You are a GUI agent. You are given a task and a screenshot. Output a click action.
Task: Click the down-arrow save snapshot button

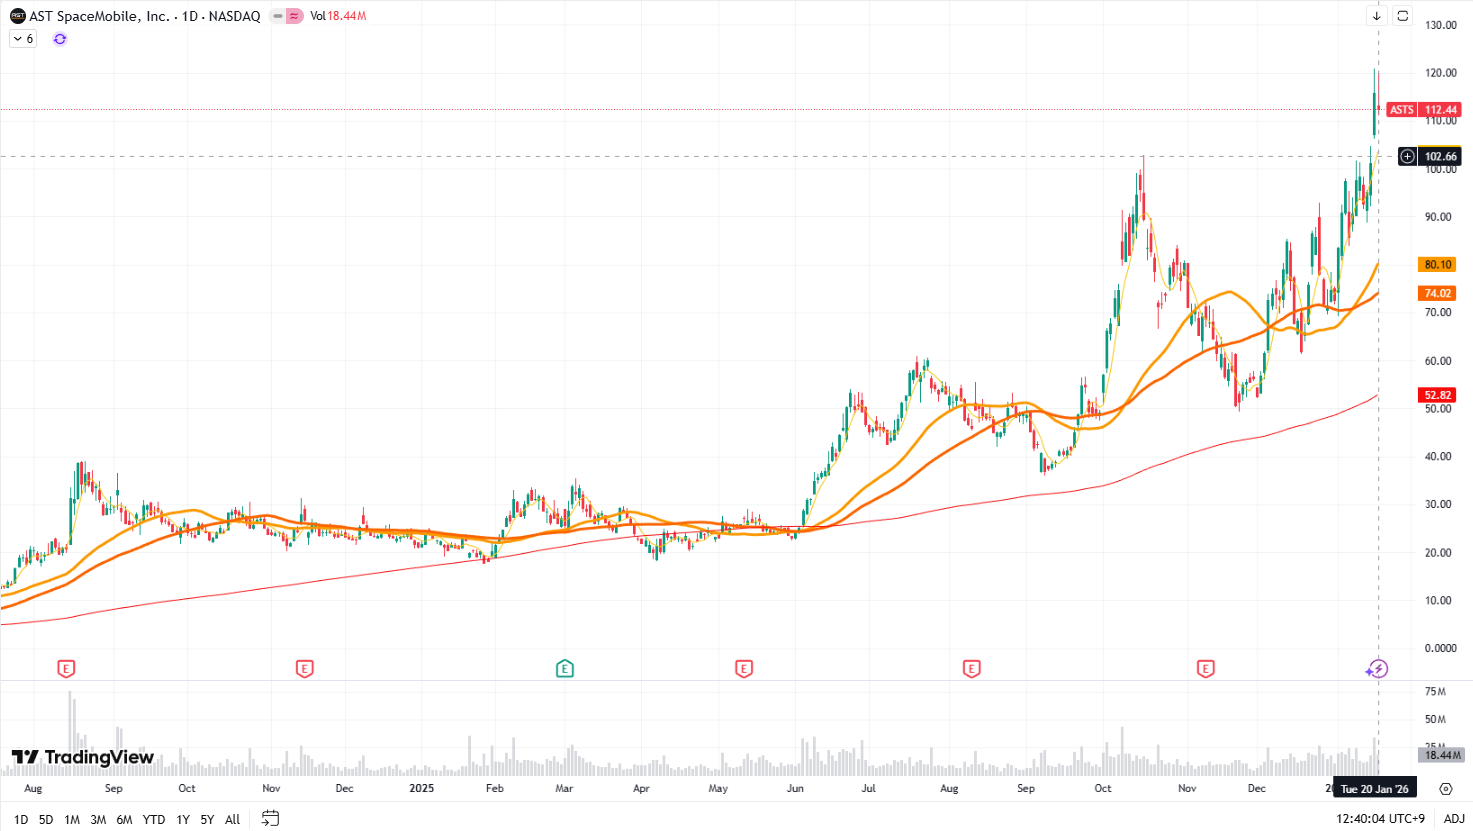point(1377,16)
